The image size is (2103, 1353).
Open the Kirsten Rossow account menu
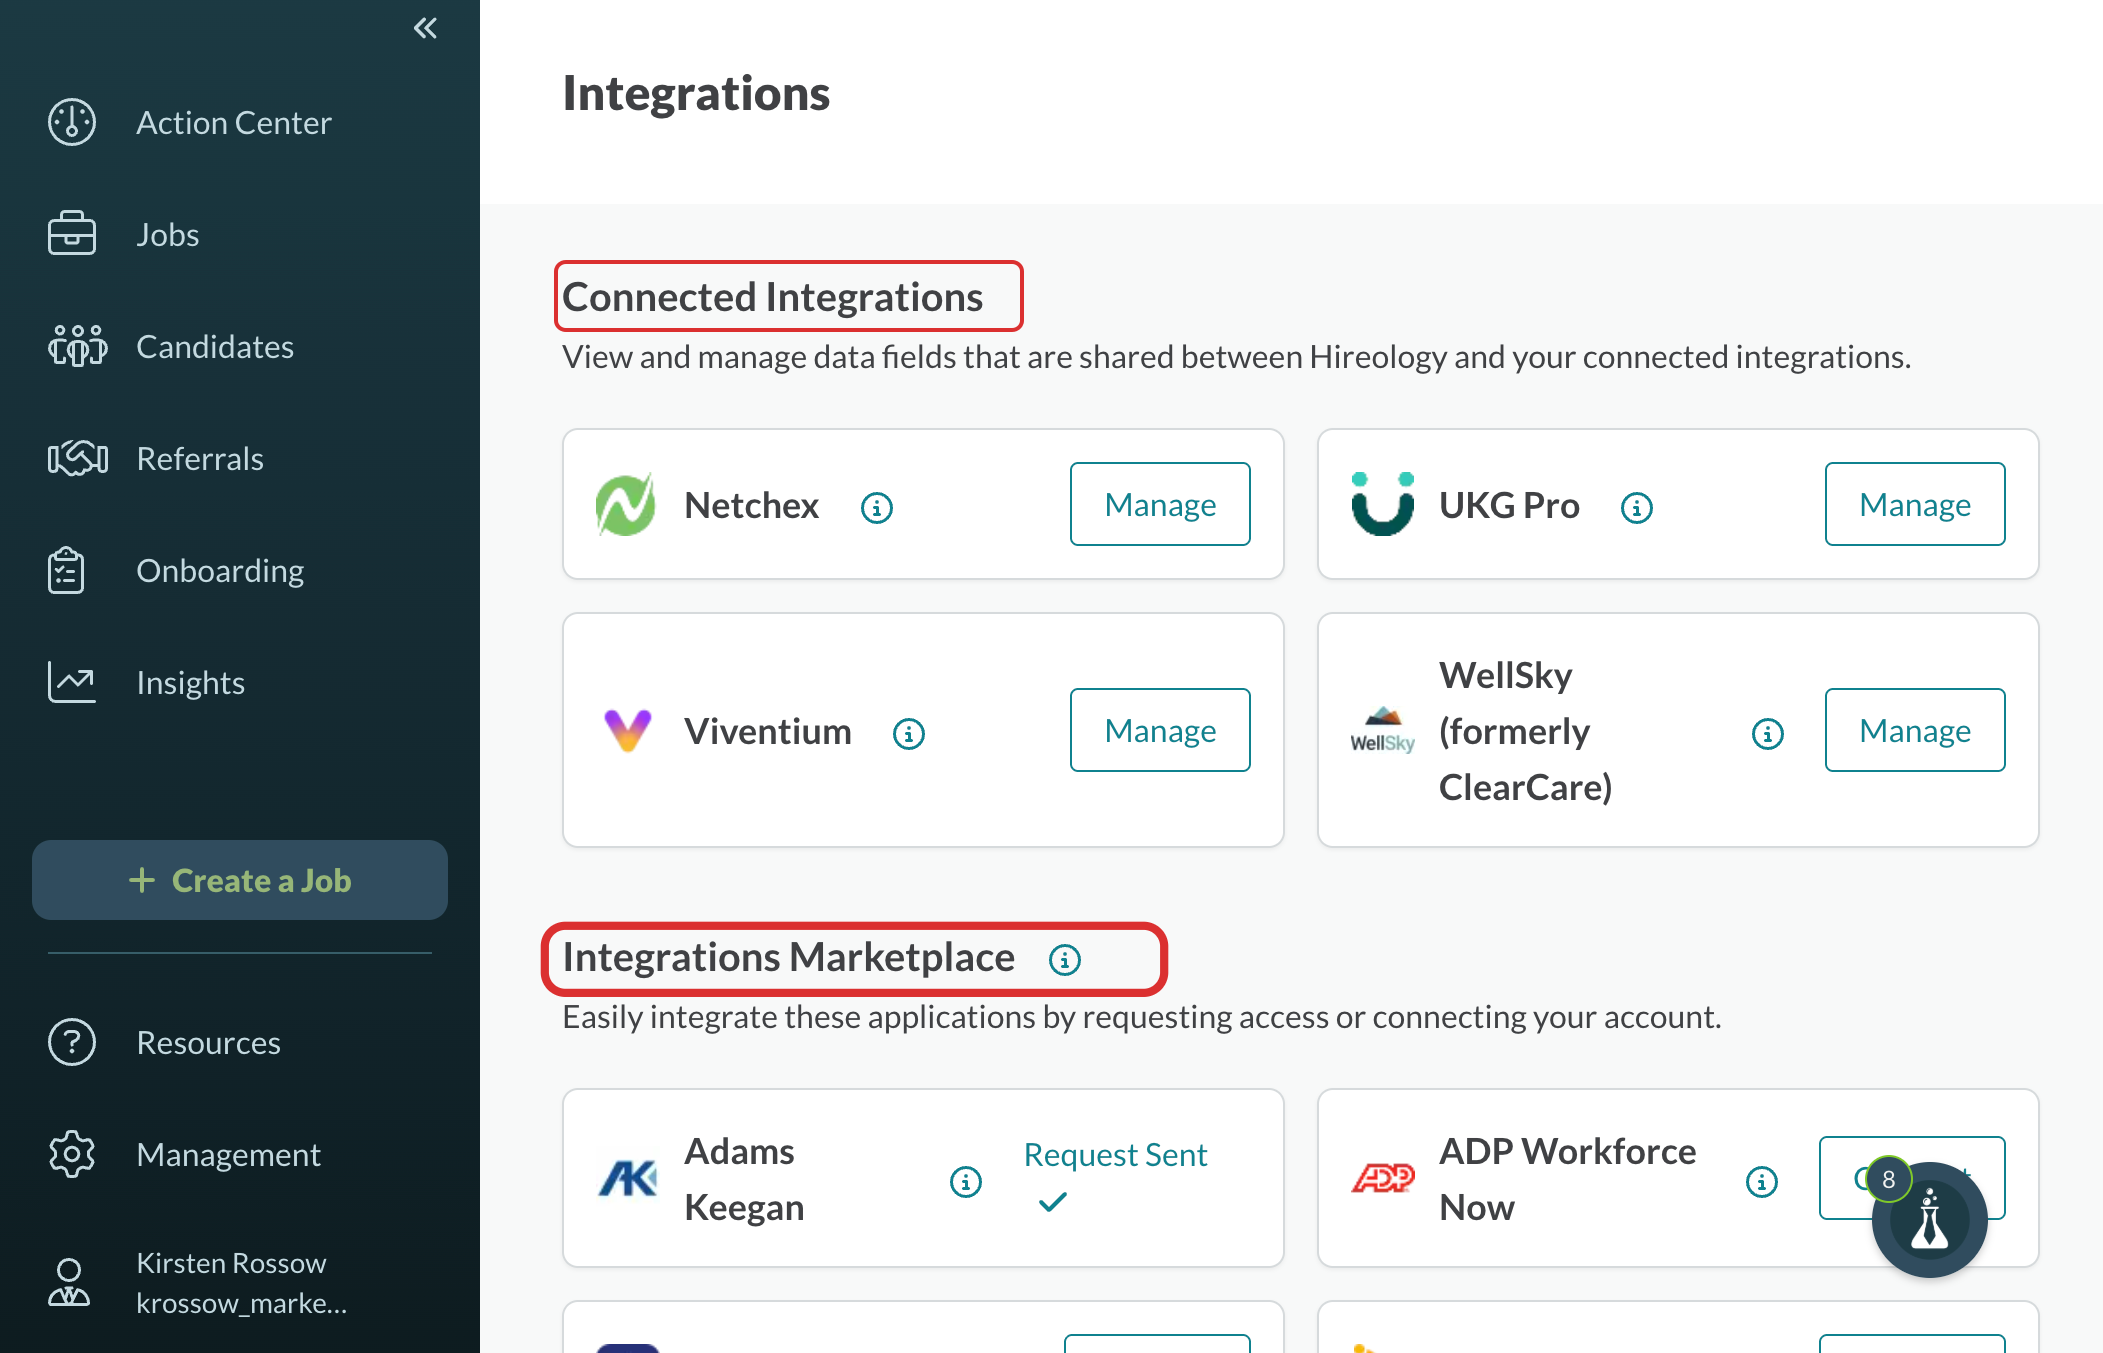coord(242,1283)
